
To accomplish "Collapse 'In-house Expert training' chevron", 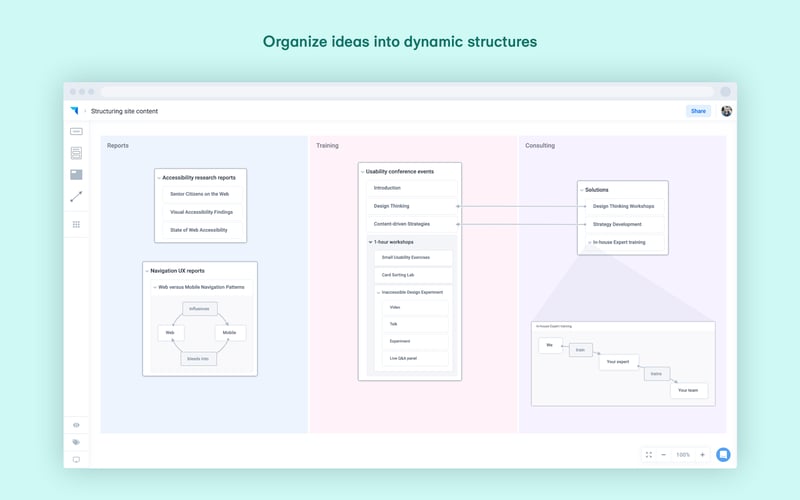I will coord(590,243).
